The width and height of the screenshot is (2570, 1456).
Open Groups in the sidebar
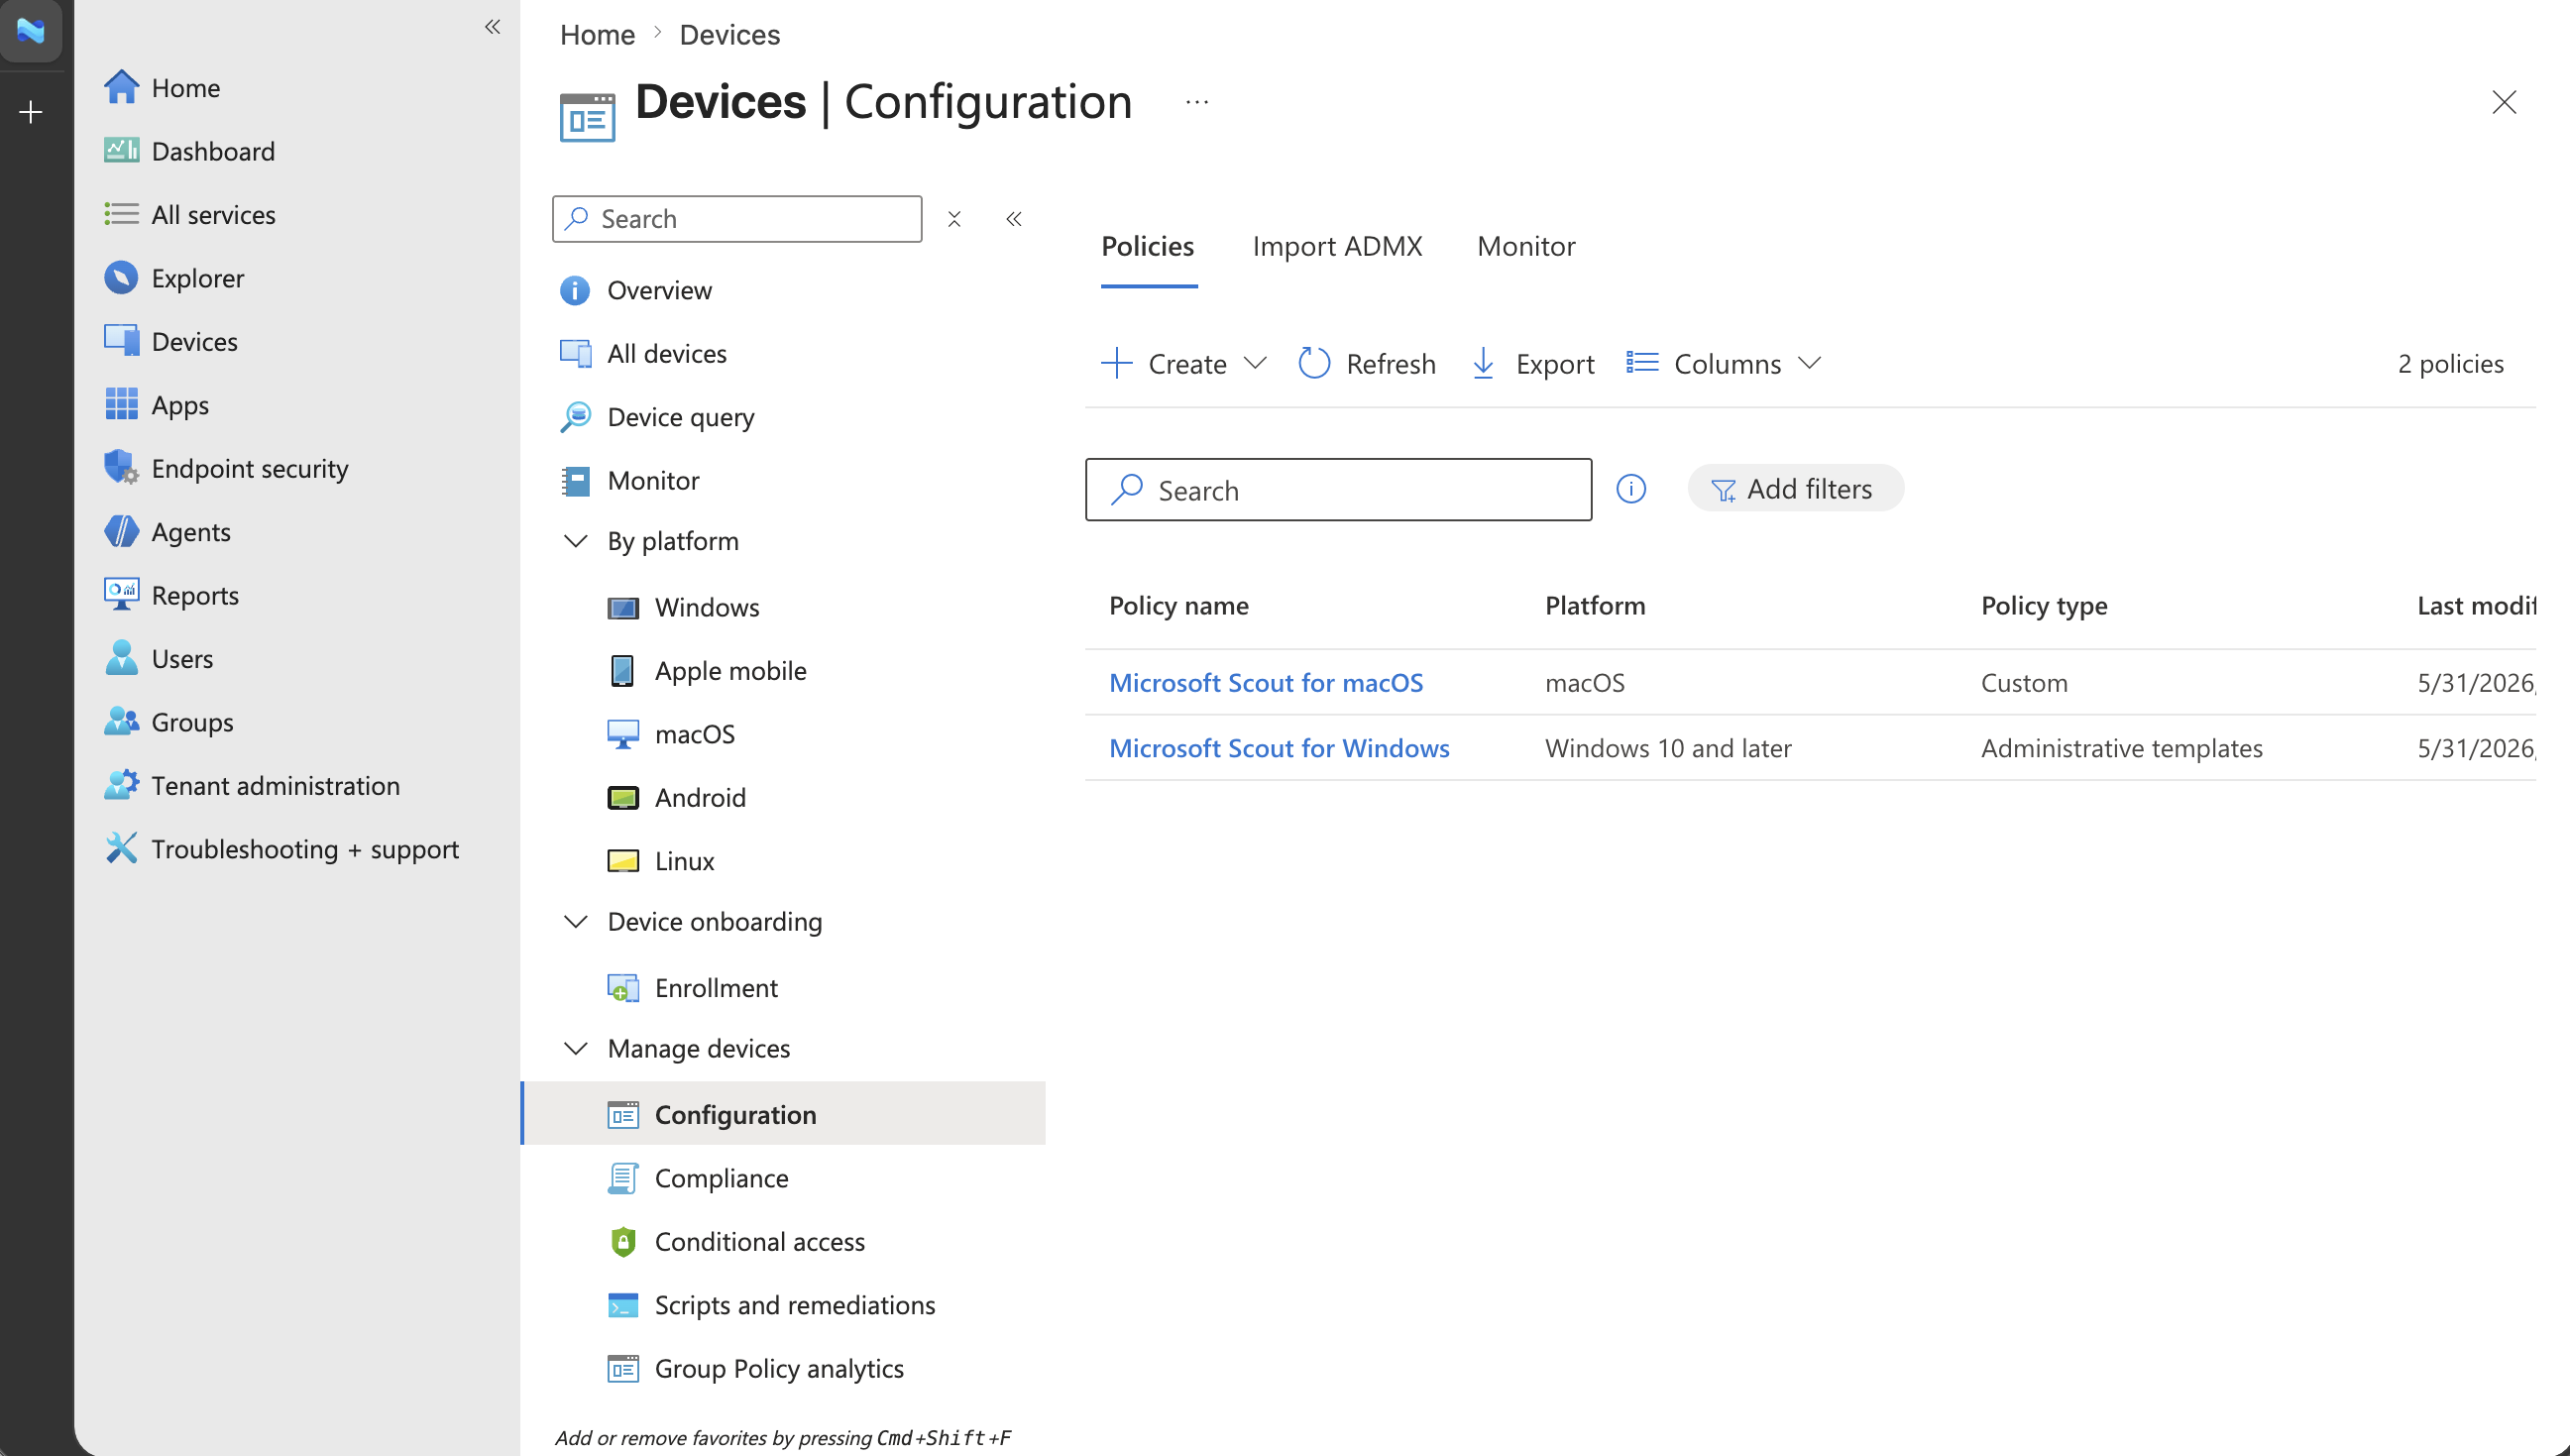tap(169, 722)
